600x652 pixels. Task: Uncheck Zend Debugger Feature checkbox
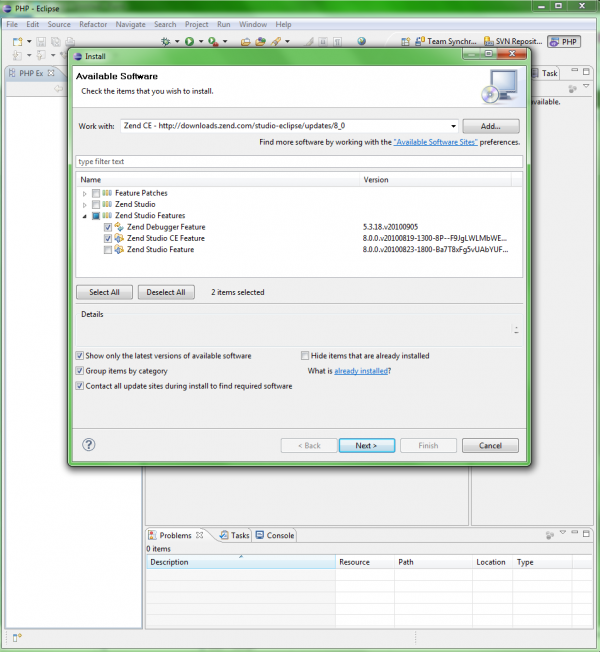(108, 227)
